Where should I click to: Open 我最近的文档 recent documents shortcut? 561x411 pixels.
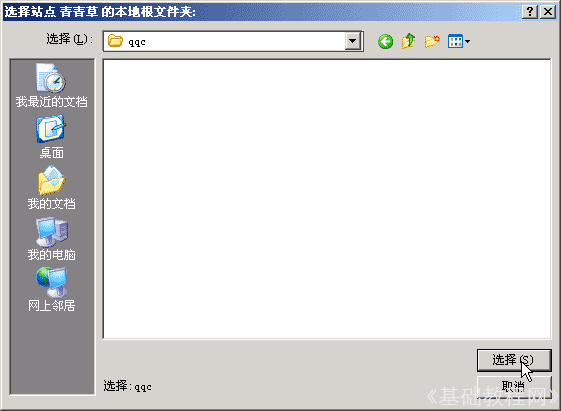tap(52, 86)
